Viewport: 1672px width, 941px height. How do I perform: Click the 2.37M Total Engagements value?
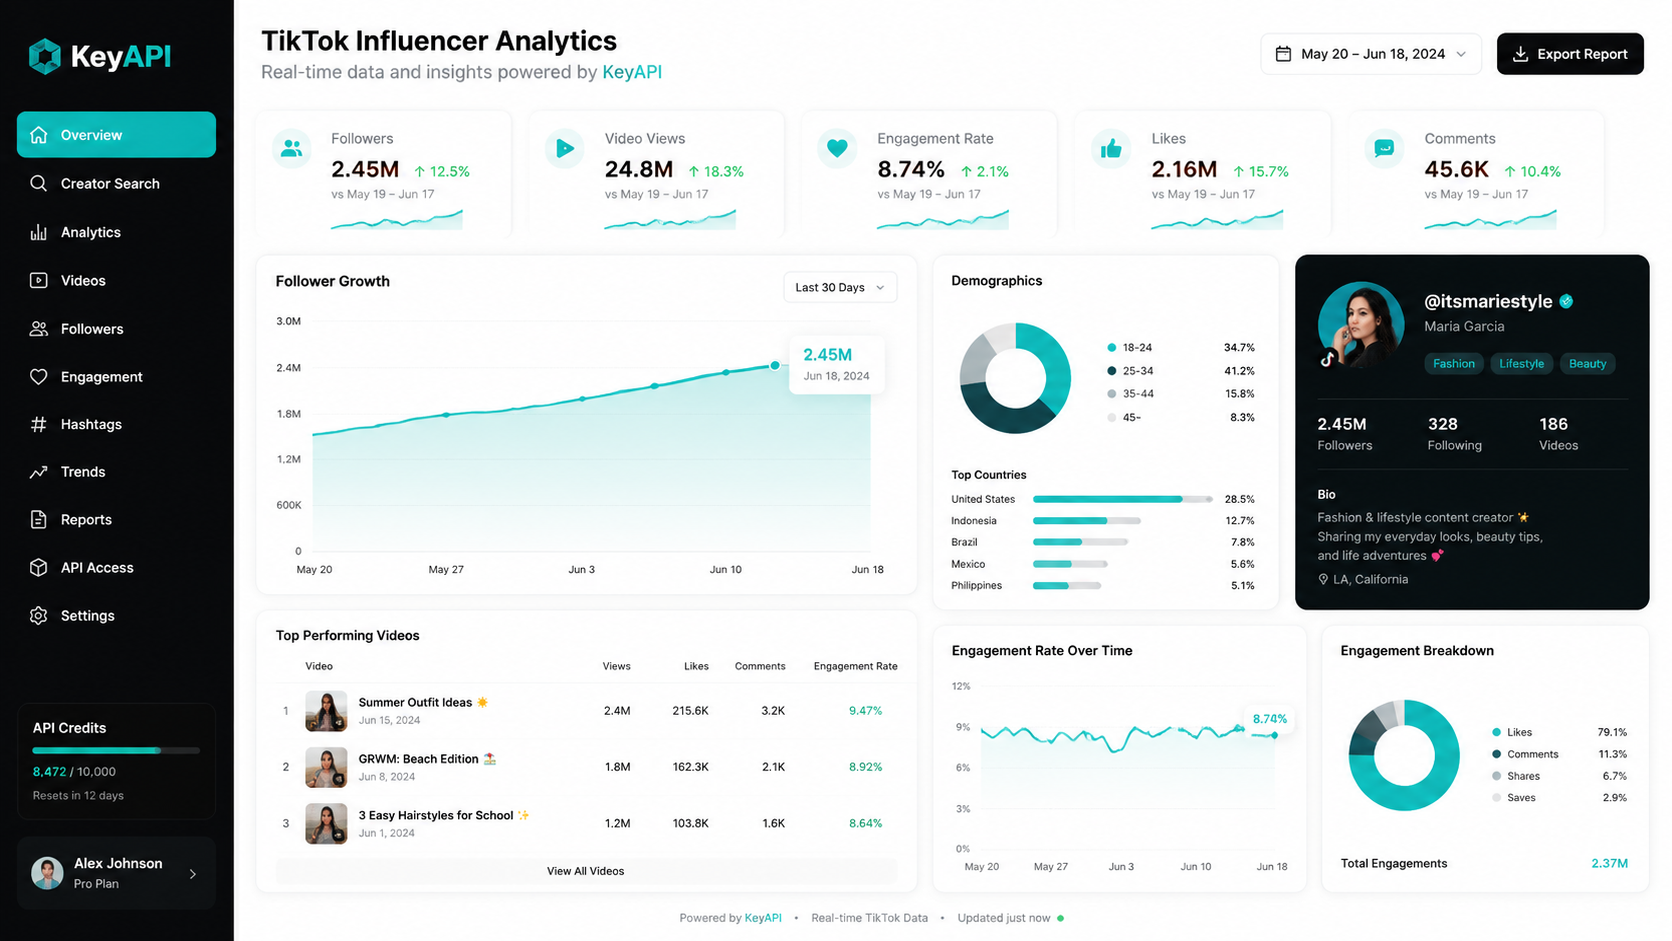pos(1609,863)
